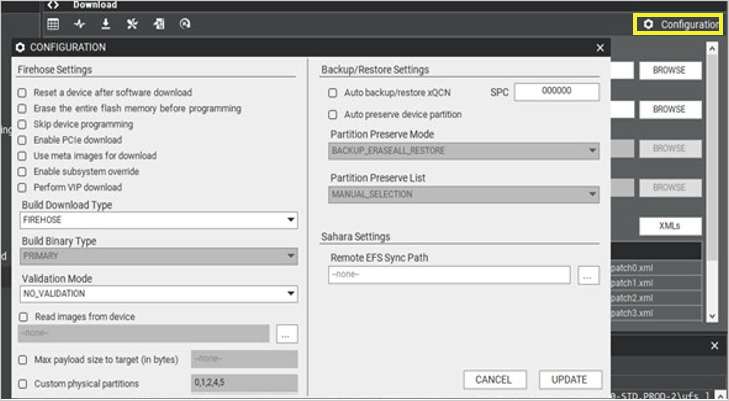729x401 pixels.
Task: Toggle Use meta images for download
Action: pos(22,156)
